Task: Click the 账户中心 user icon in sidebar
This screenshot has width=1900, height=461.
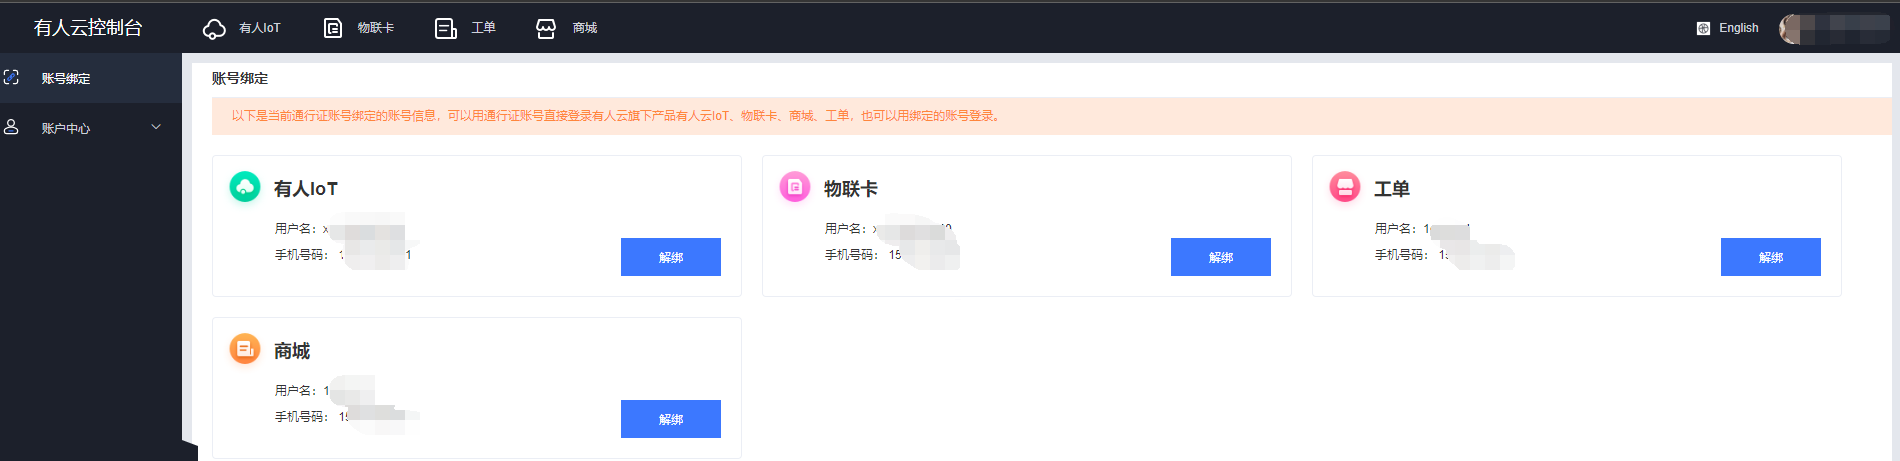Action: [x=12, y=127]
